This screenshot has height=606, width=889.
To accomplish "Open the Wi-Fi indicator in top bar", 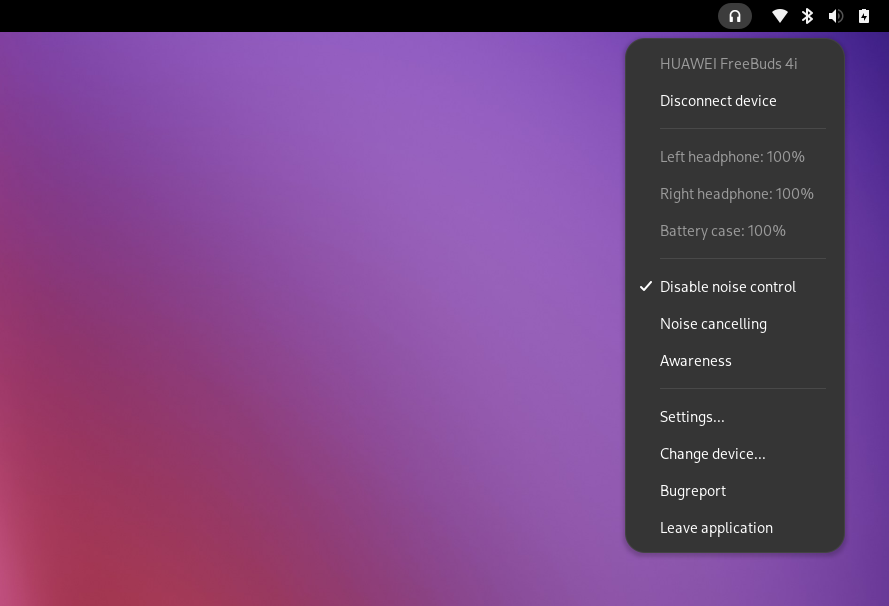I will coord(780,16).
